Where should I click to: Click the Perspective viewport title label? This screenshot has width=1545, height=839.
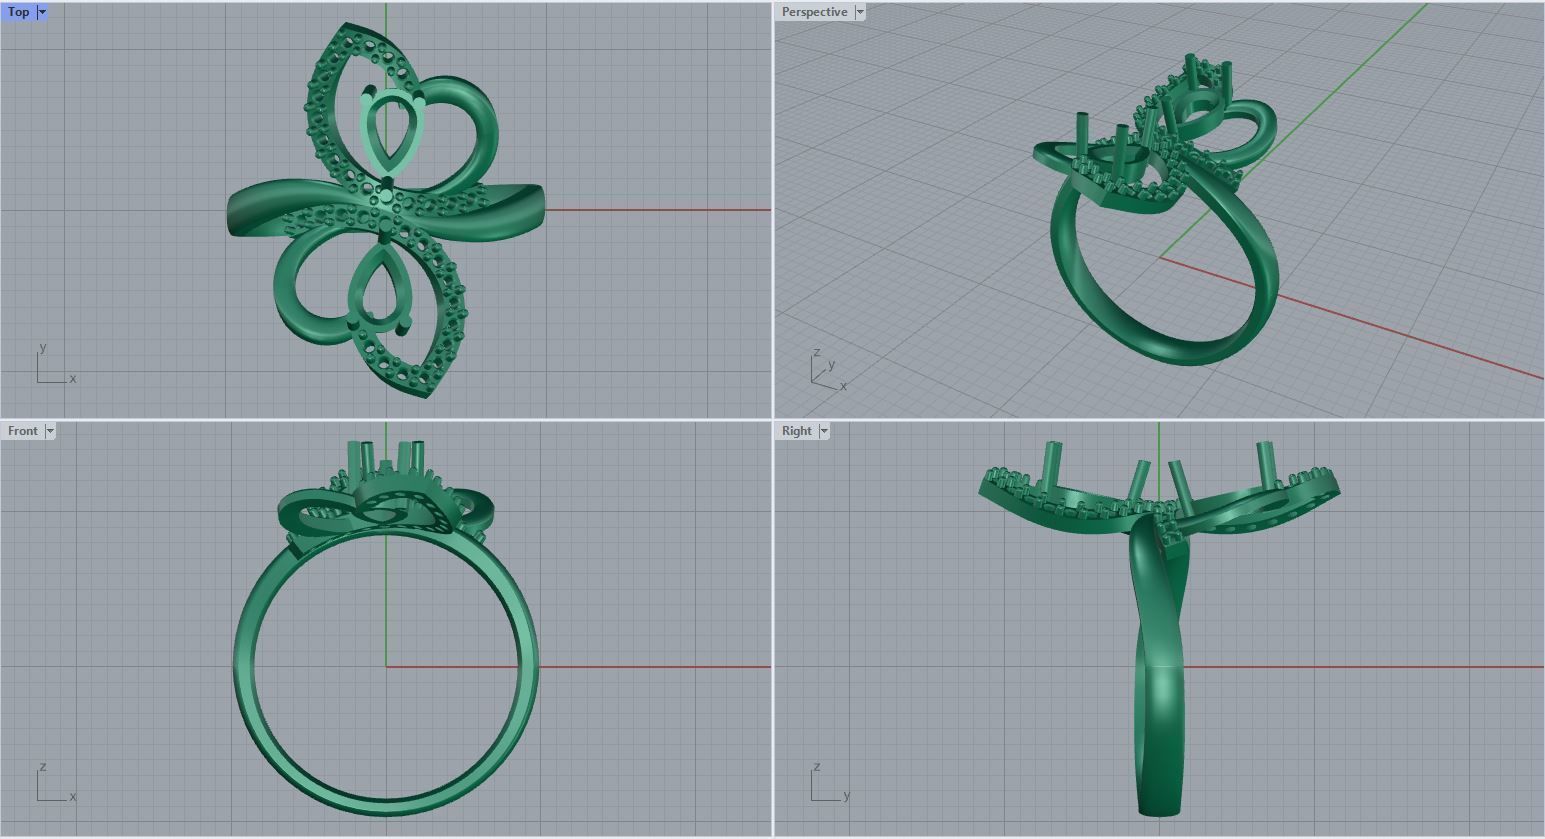click(815, 12)
